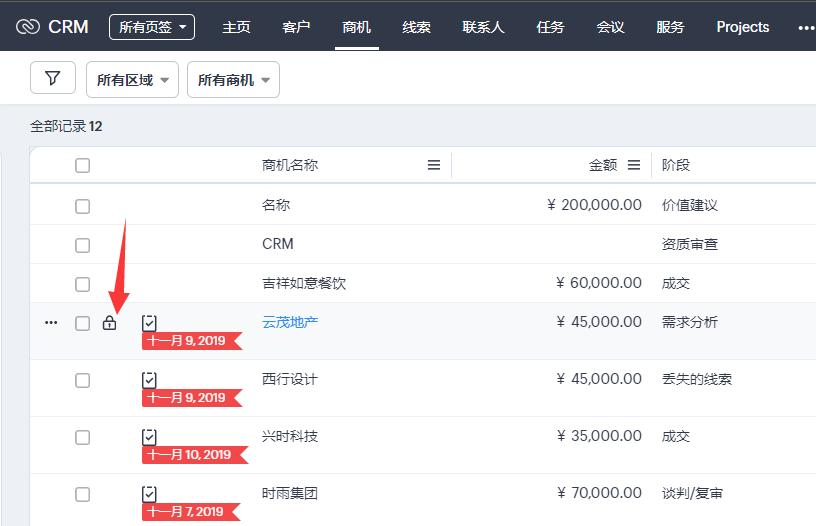Expand the 所有商机 dropdown
816x526 pixels.
pyautogui.click(x=233, y=80)
